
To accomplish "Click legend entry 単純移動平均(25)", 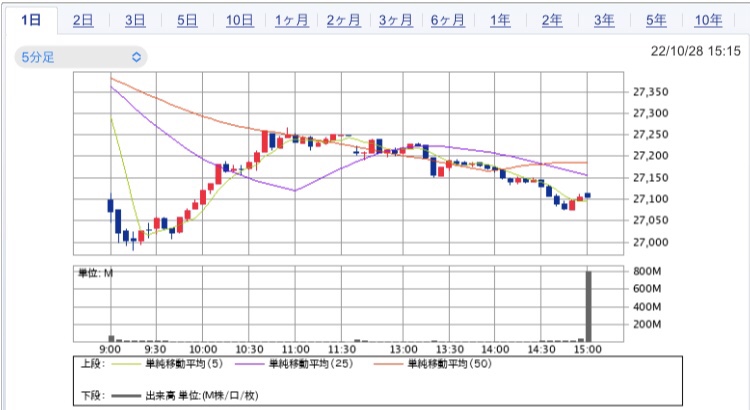I will [311, 364].
